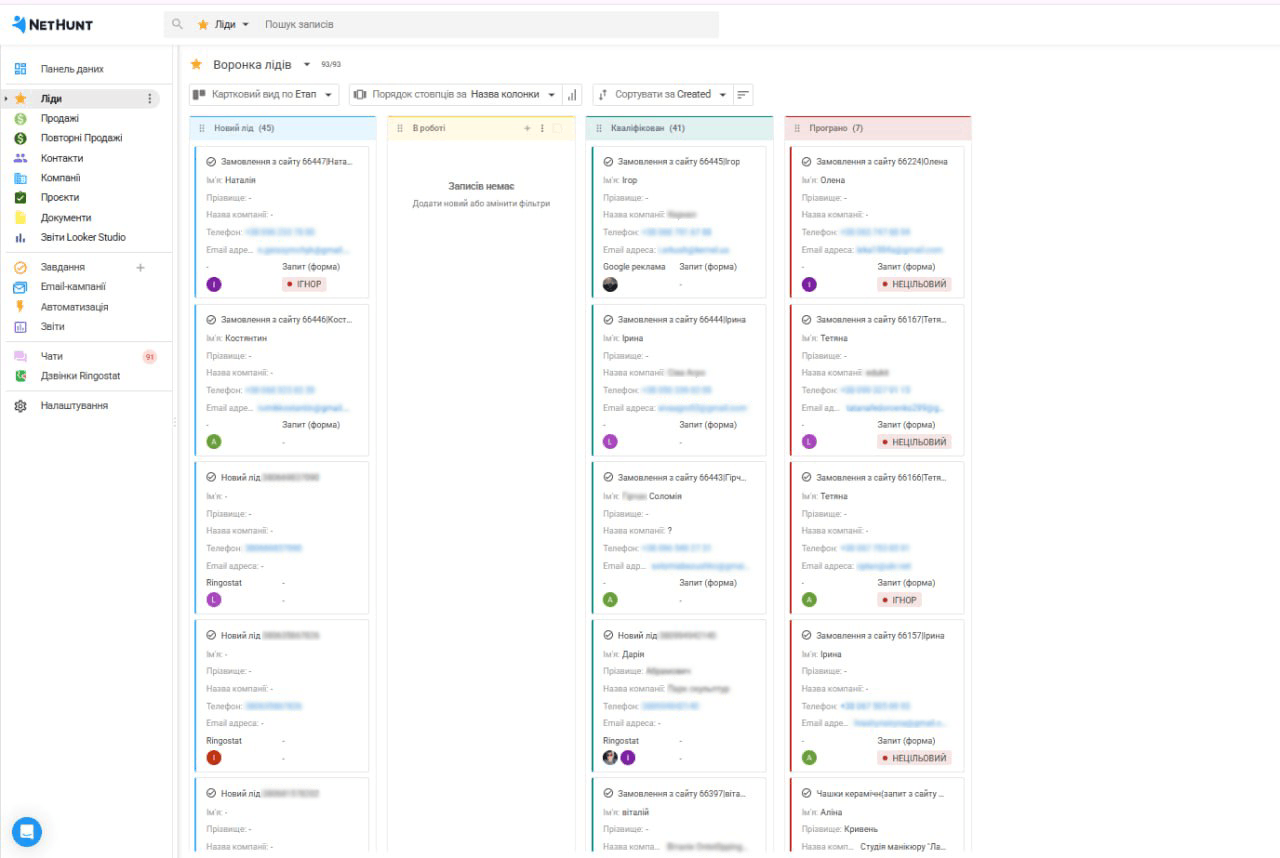The width and height of the screenshot is (1280, 858).
Task: Click the Email-кампанії envelope icon
Action: (20, 287)
